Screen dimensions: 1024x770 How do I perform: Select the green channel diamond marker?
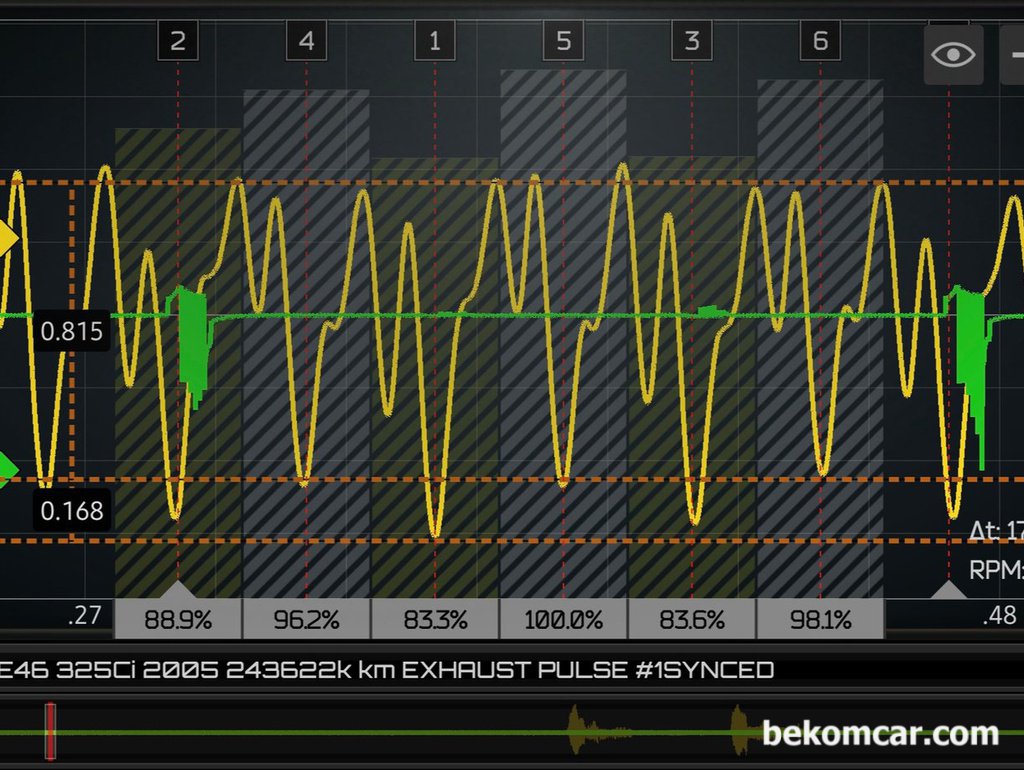(x=6, y=468)
